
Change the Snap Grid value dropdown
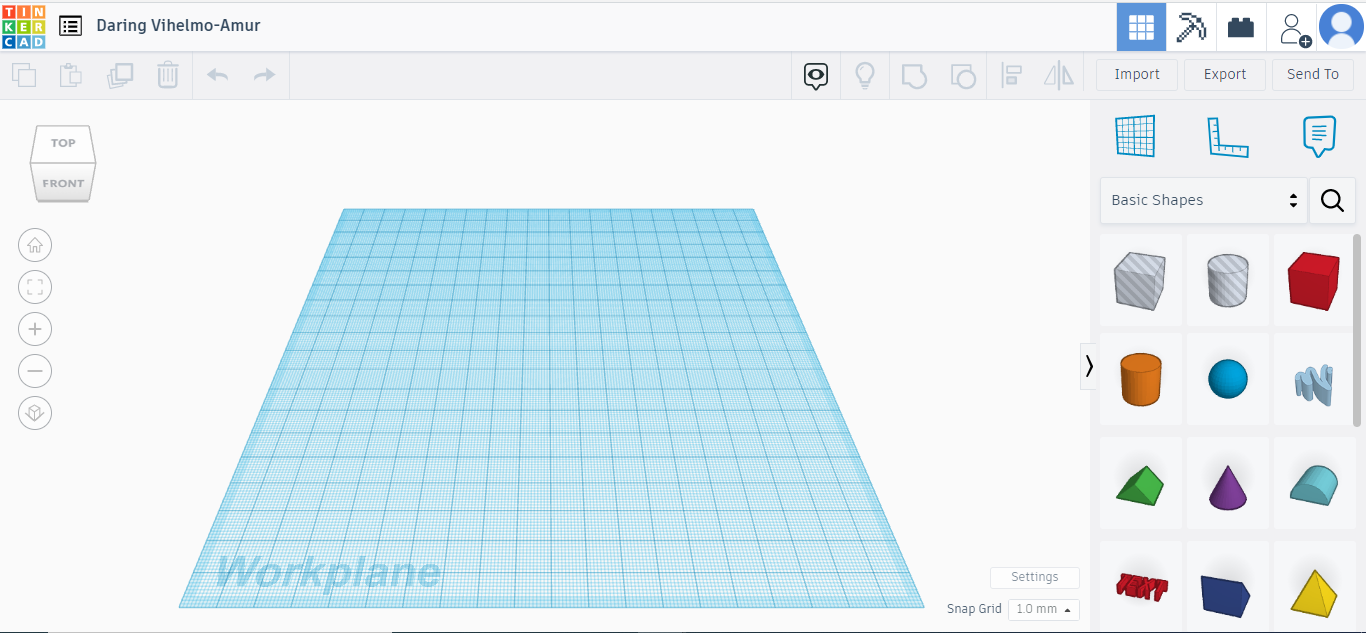1043,609
